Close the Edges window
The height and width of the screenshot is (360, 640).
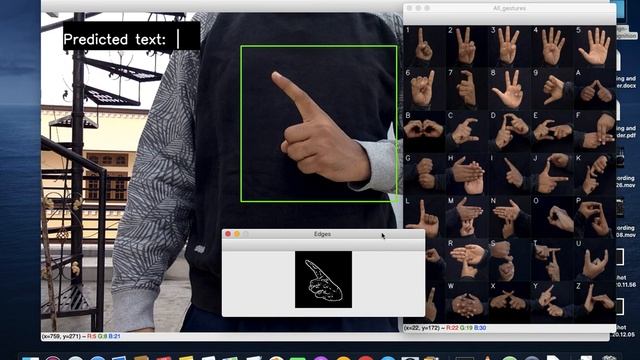point(228,234)
